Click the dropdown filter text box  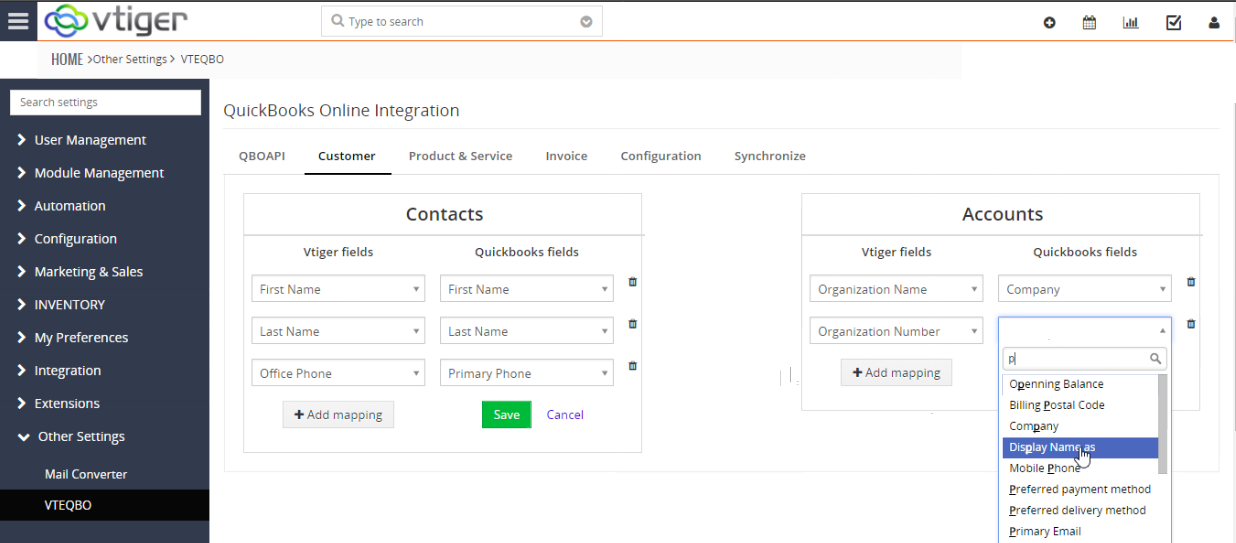click(1085, 358)
